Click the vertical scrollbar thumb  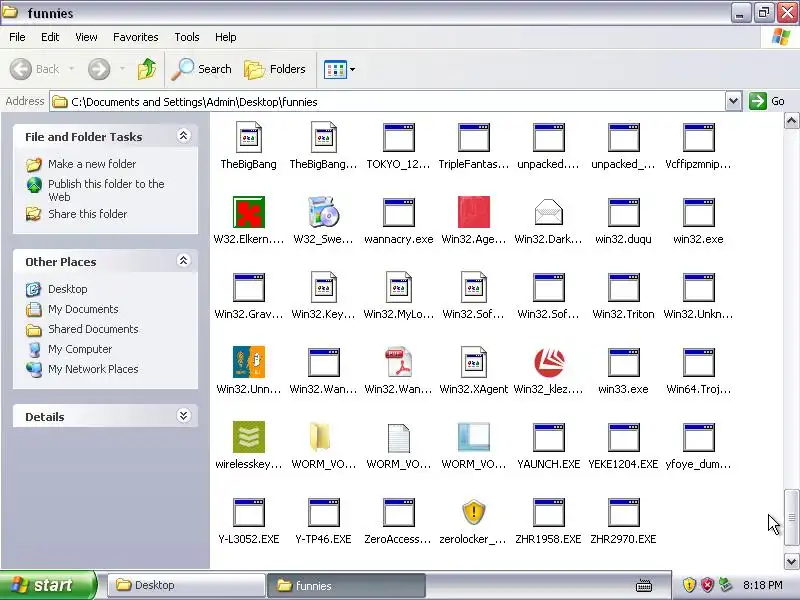click(791, 517)
